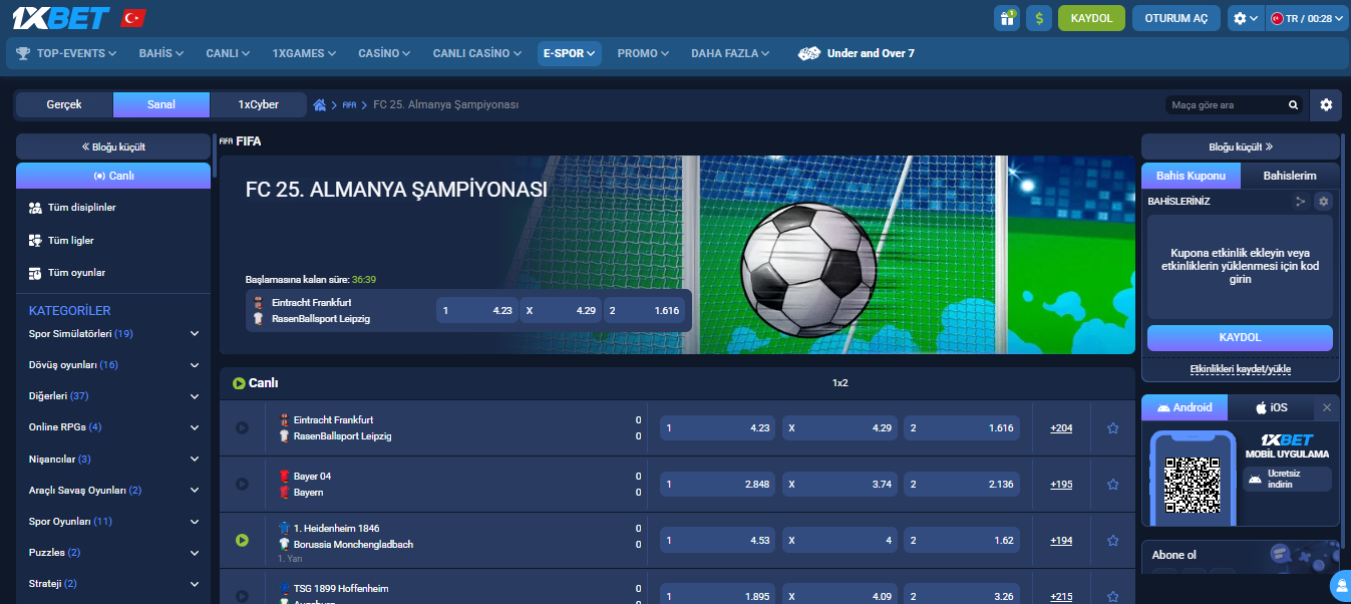Viewport: 1351px width, 604px height.
Task: Open +204 more markets link
Action: [1061, 428]
